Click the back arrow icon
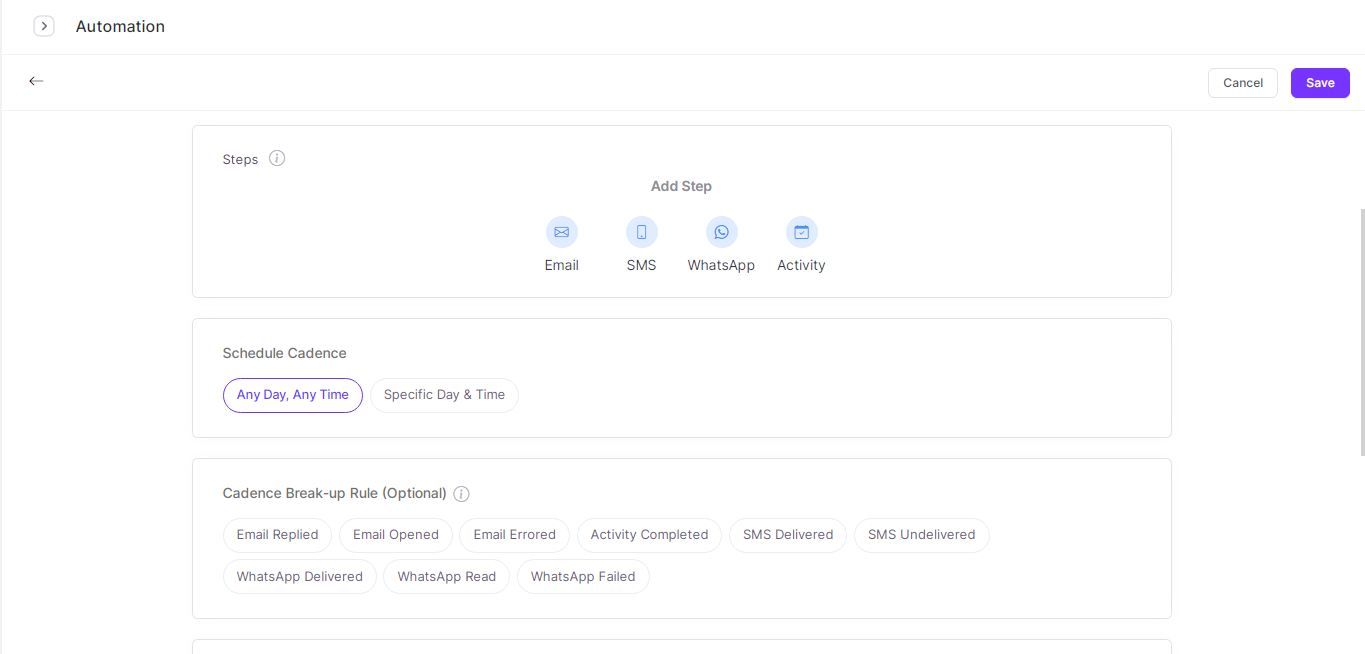This screenshot has width=1365, height=654. coord(36,81)
